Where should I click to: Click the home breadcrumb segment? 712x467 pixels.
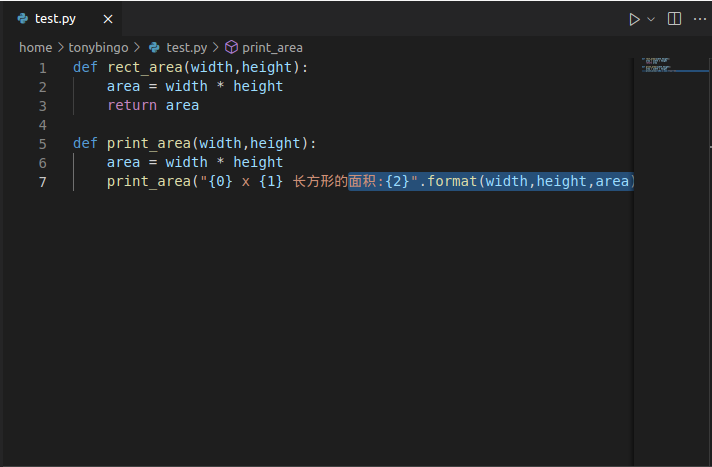click(35, 47)
